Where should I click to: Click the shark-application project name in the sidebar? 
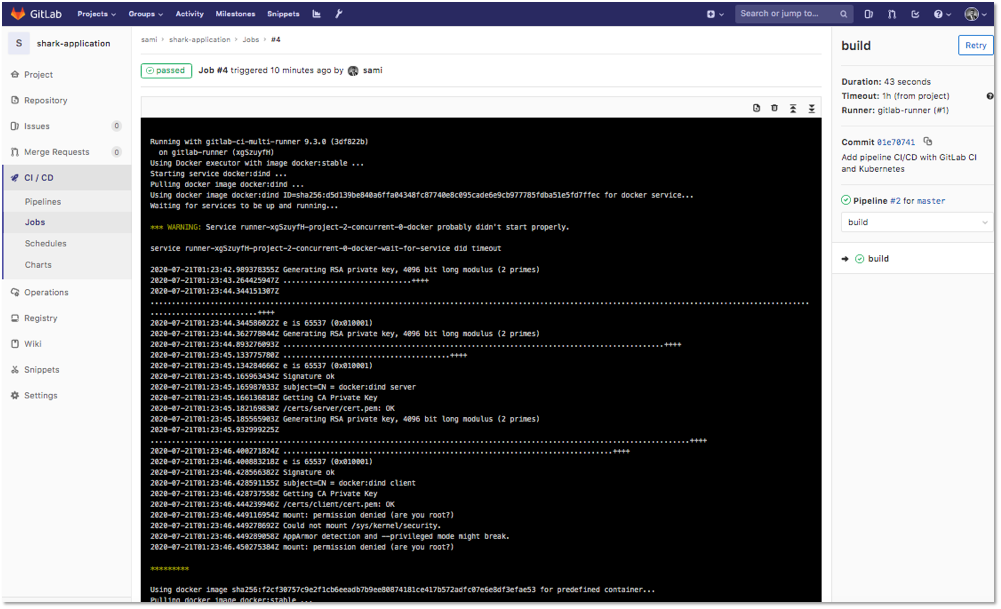[x=73, y=43]
